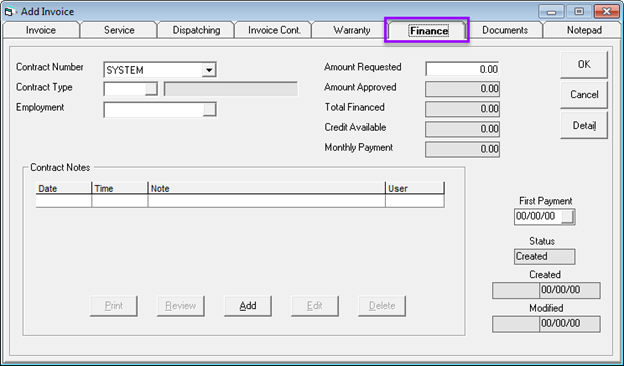Switch to the Invoice tab
The image size is (624, 366).
pos(41,30)
